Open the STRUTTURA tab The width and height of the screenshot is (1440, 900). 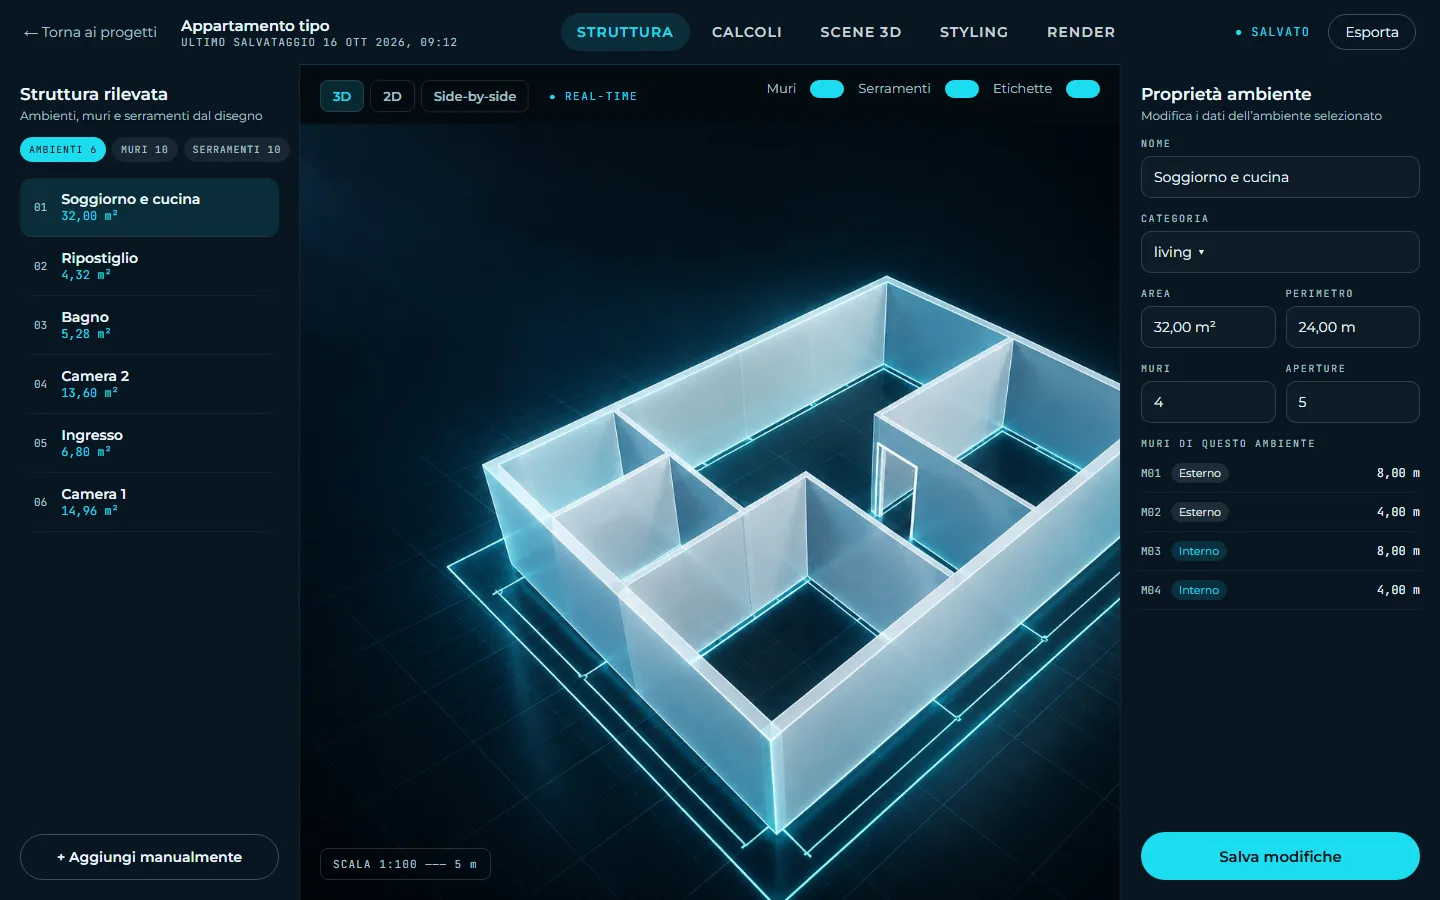click(x=625, y=32)
